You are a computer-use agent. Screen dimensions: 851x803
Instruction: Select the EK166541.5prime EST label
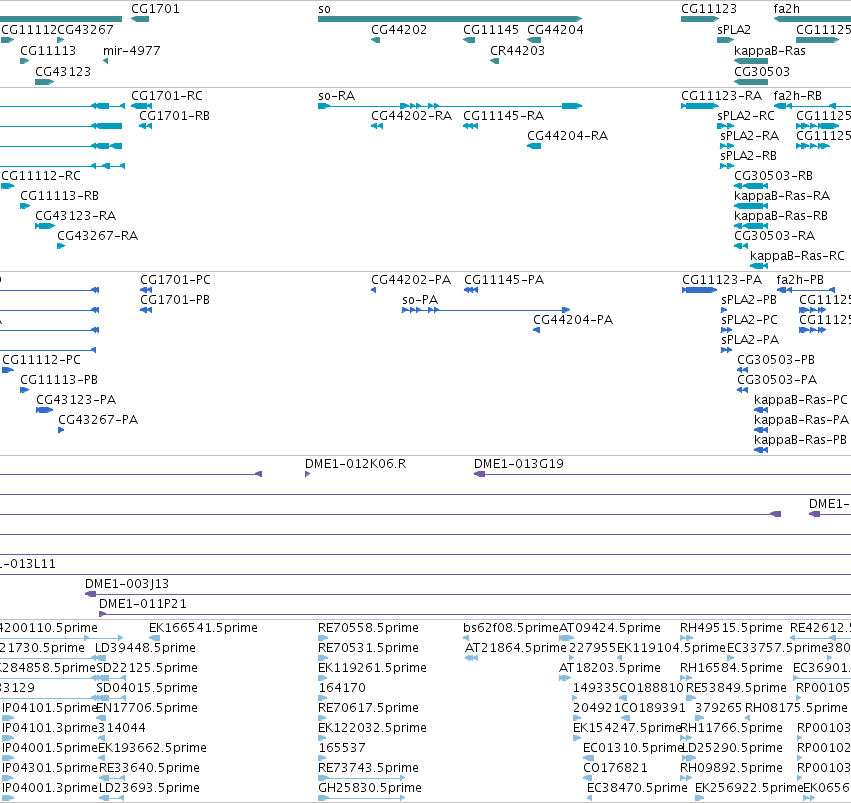204,628
